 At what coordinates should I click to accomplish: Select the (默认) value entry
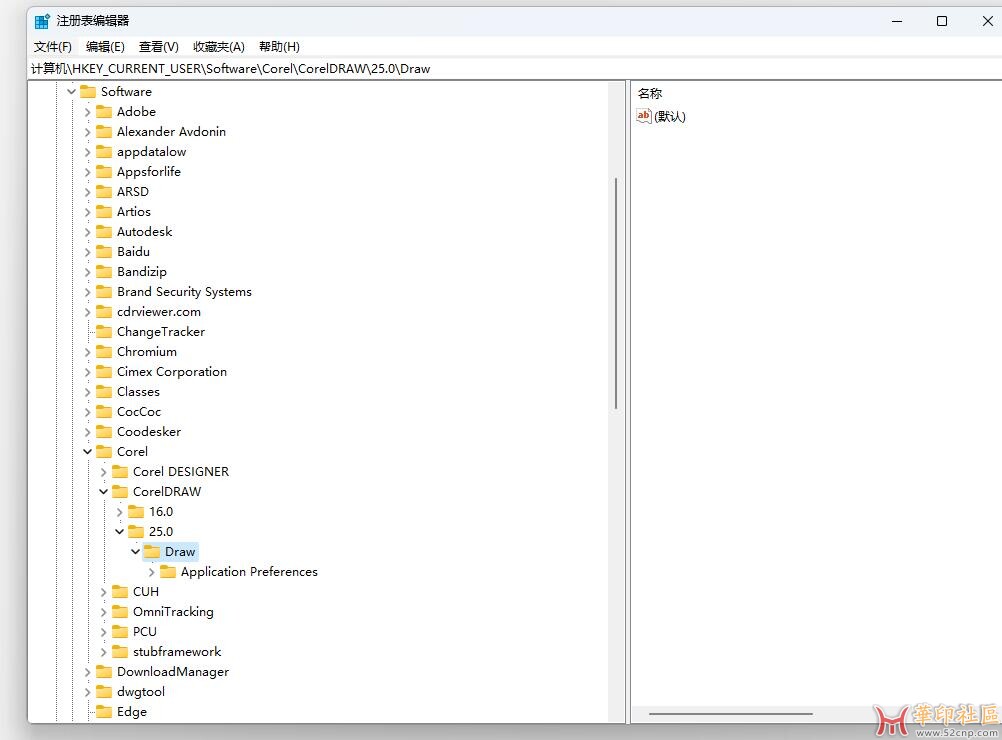(x=670, y=116)
